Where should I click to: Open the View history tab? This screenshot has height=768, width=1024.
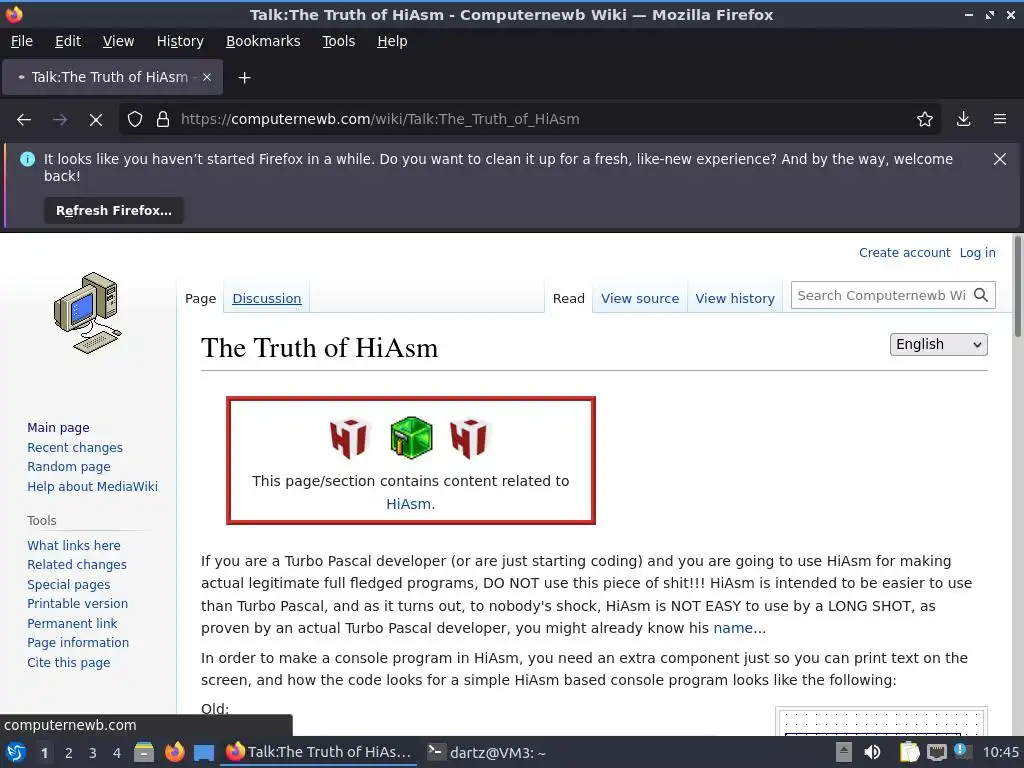pos(735,298)
